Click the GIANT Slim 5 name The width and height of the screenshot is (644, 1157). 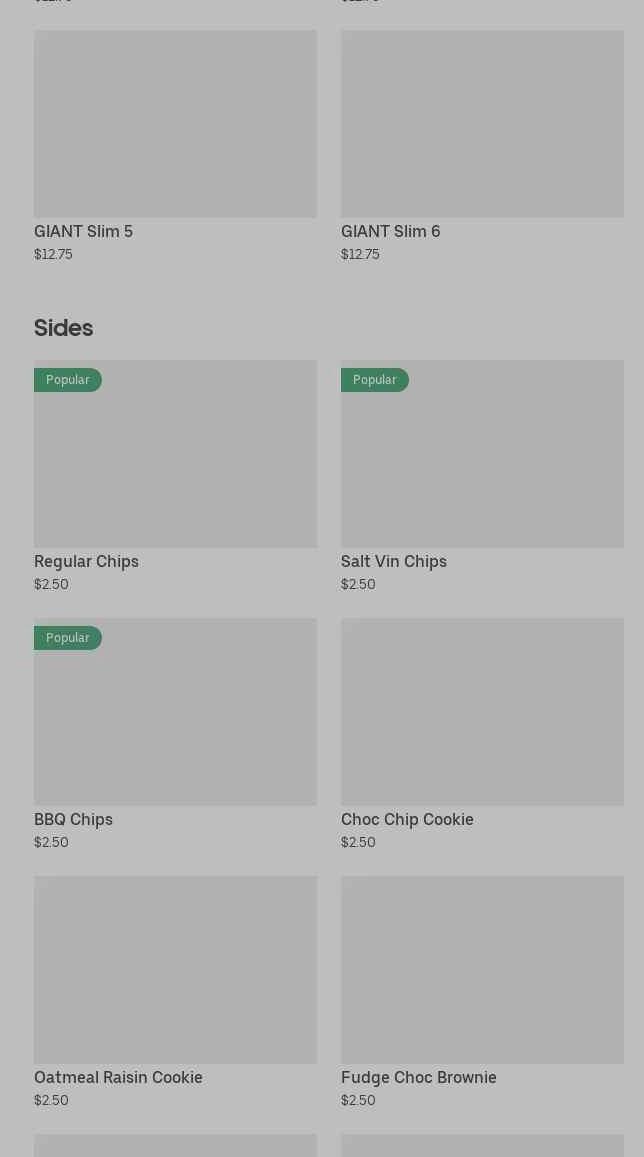pos(83,231)
